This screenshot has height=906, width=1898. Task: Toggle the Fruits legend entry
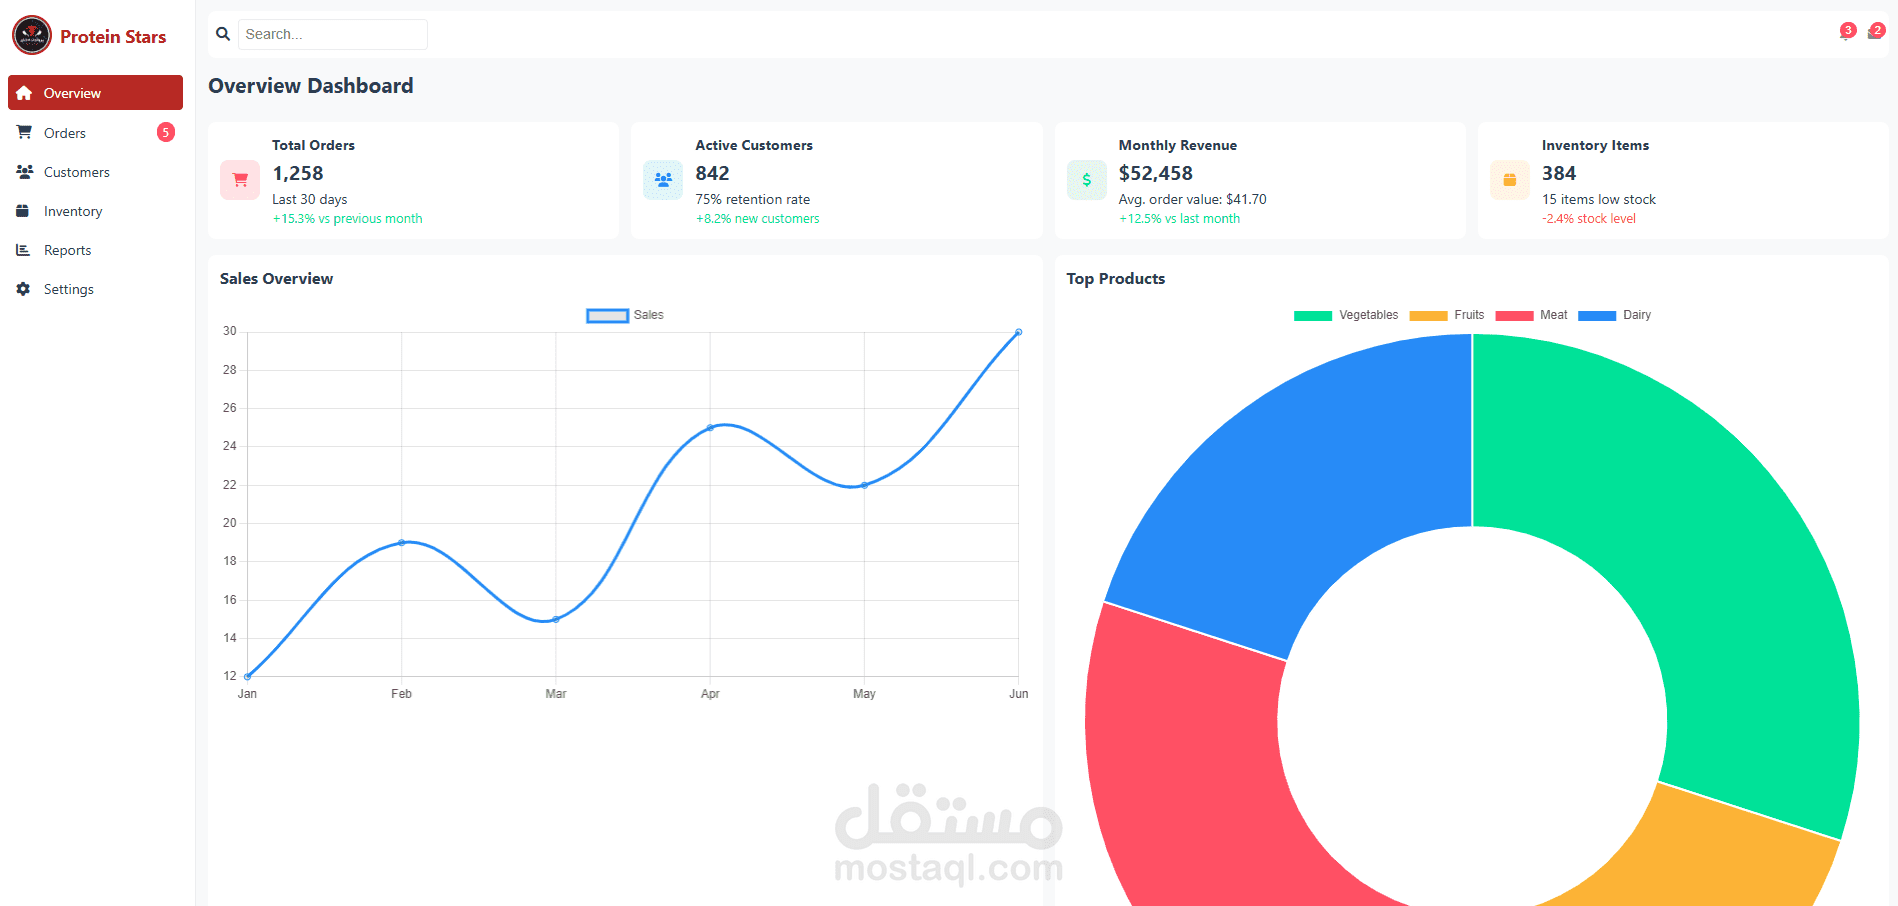click(x=1447, y=315)
